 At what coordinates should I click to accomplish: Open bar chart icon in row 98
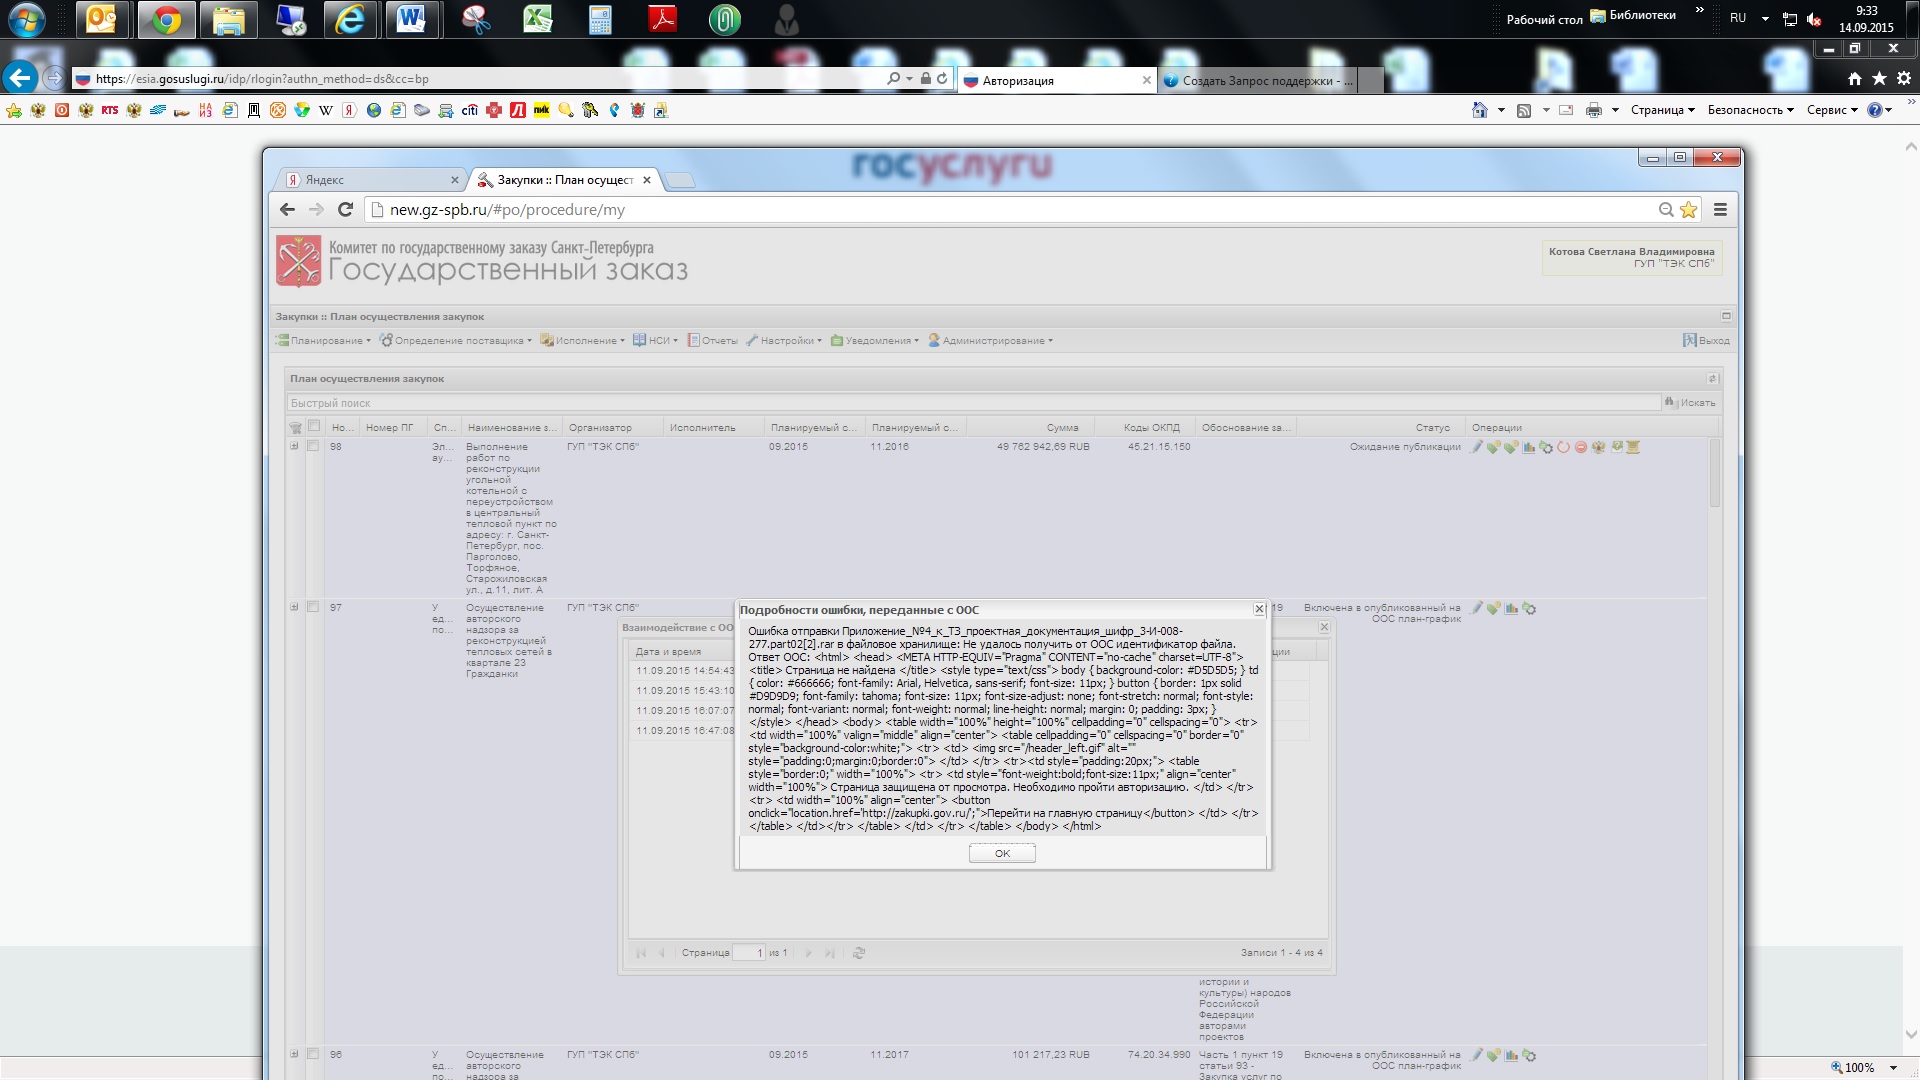(1529, 447)
